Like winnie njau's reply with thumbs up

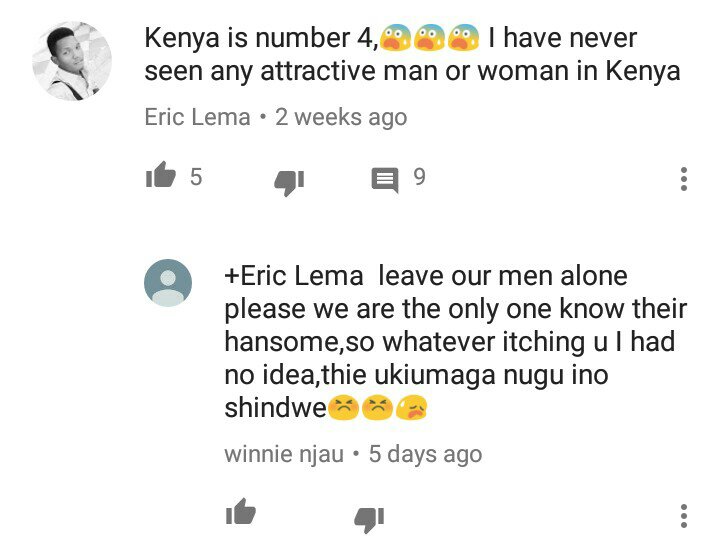coord(241,512)
